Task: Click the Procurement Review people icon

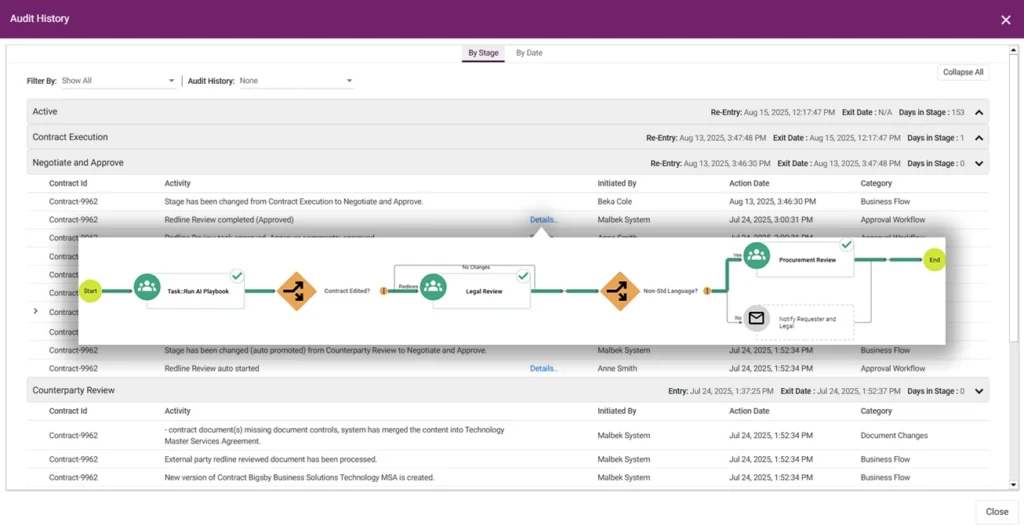Action: tap(756, 255)
